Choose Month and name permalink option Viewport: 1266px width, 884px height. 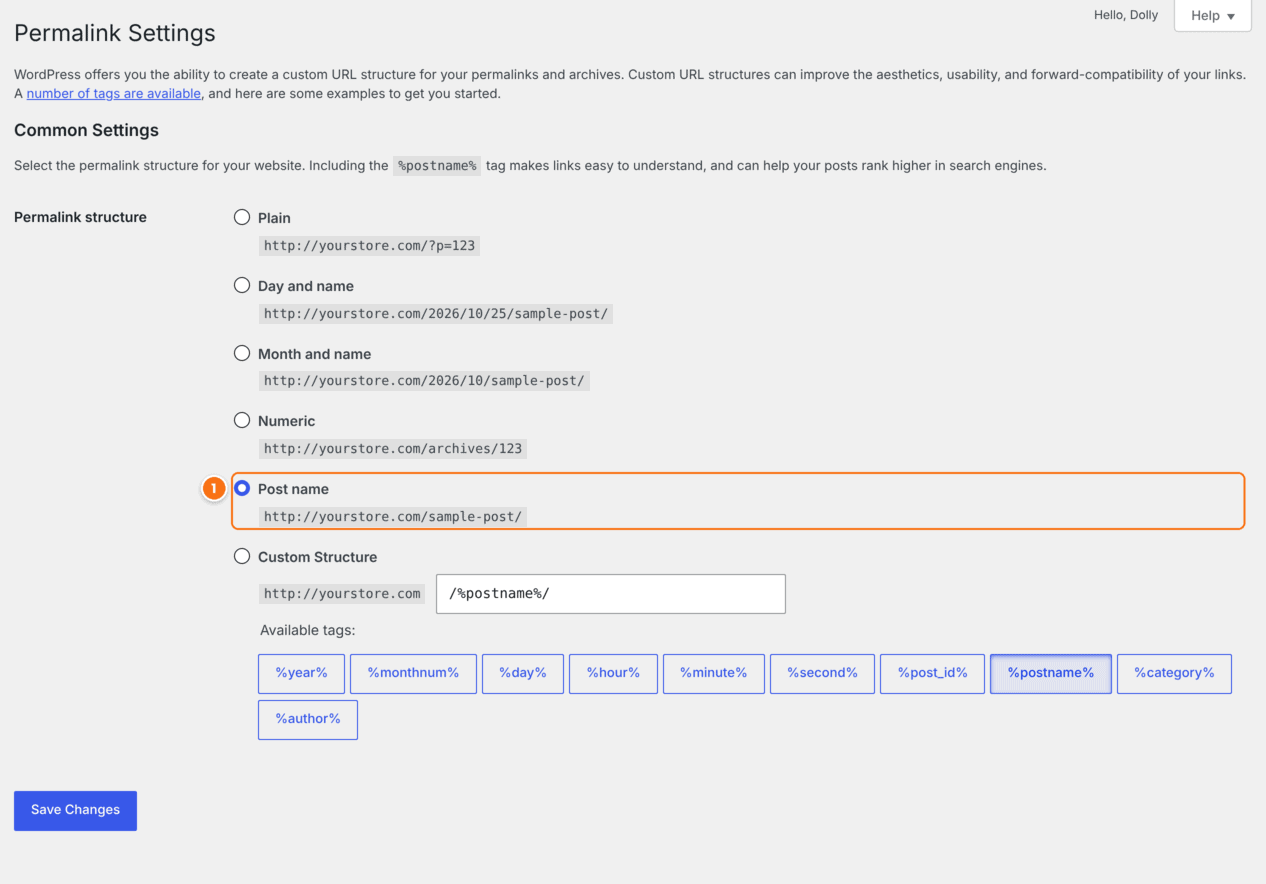click(242, 353)
